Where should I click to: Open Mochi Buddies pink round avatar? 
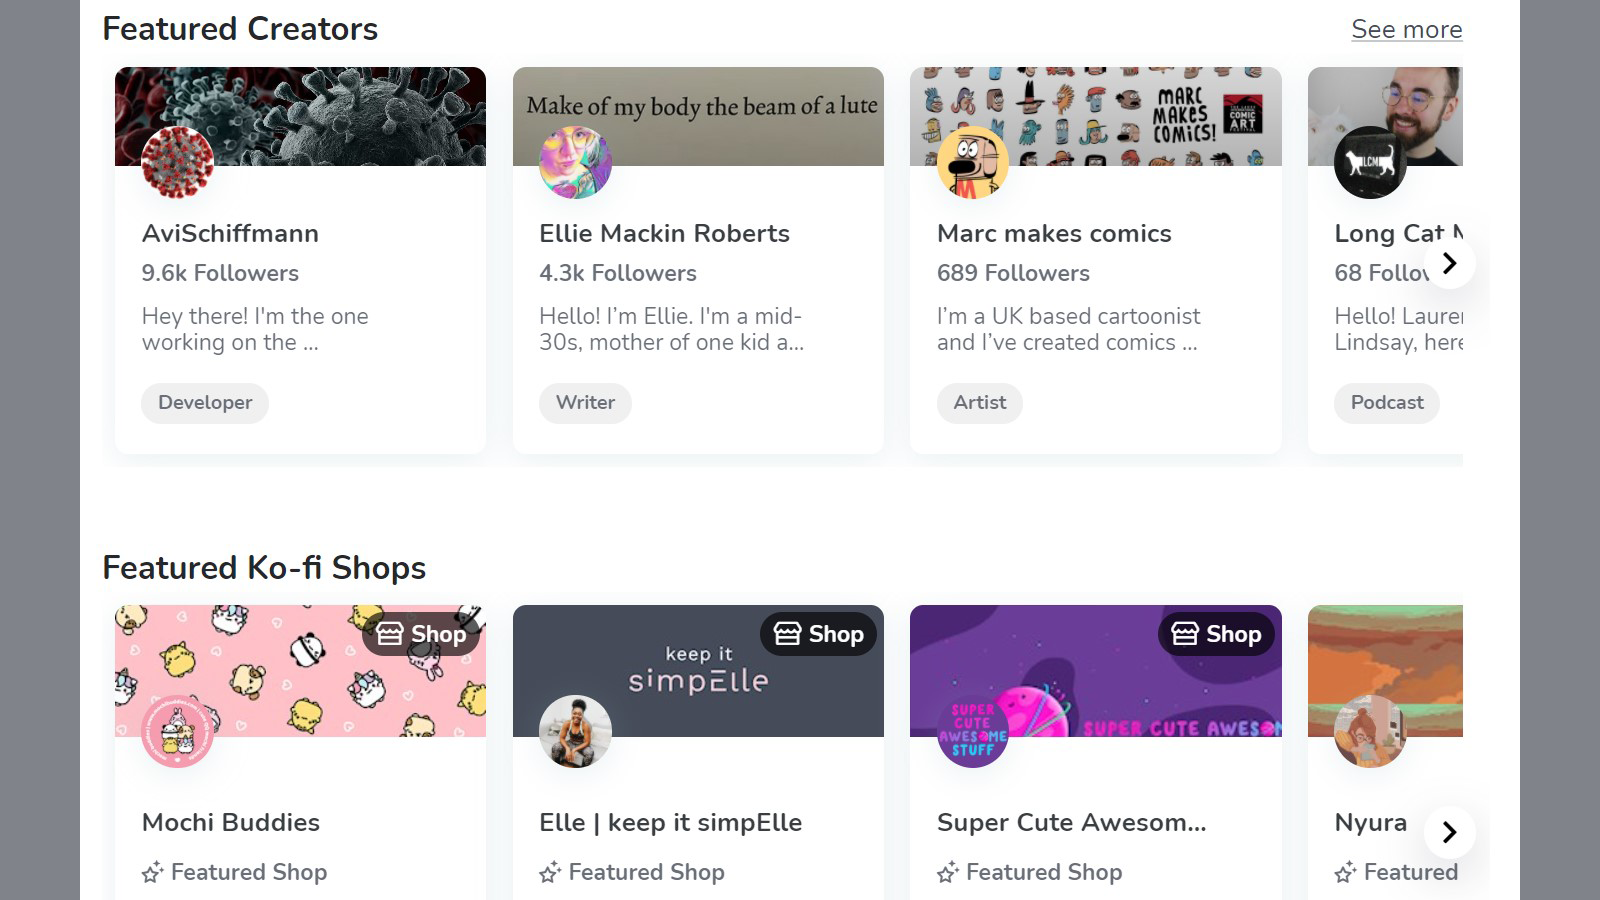(x=178, y=731)
